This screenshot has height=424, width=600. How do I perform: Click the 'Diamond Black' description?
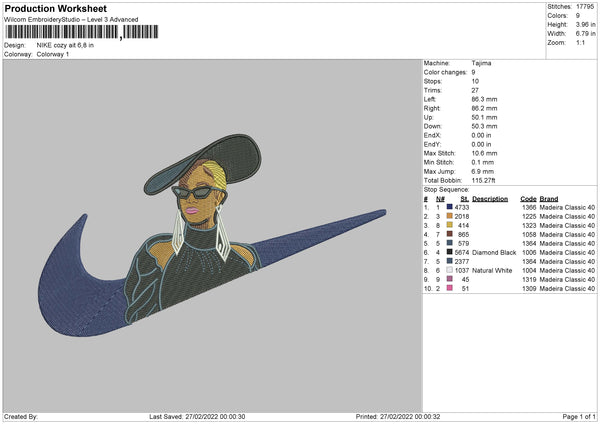(494, 253)
